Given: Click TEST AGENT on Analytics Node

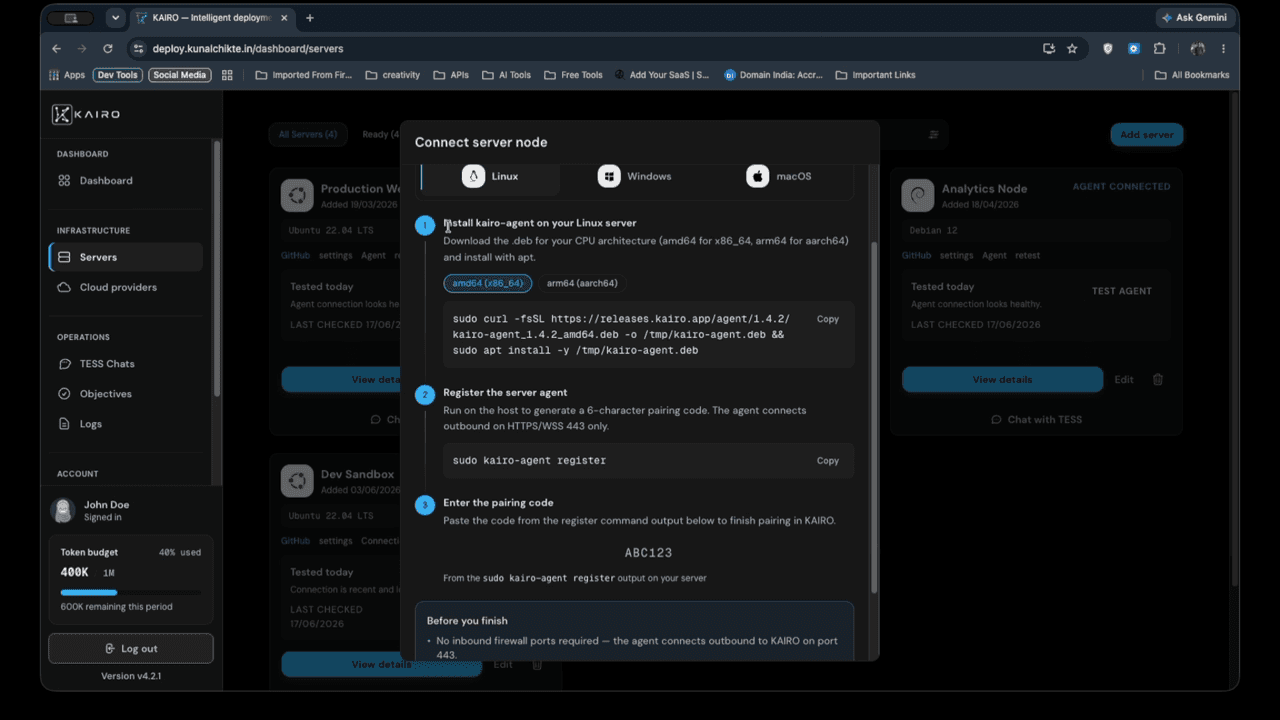Looking at the screenshot, I should 1121,291.
